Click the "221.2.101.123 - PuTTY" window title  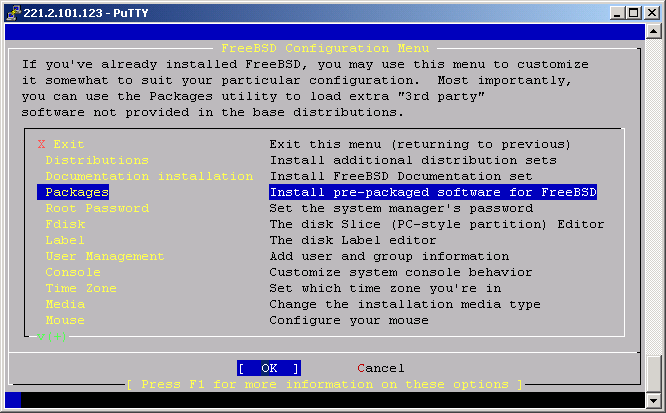pos(86,13)
